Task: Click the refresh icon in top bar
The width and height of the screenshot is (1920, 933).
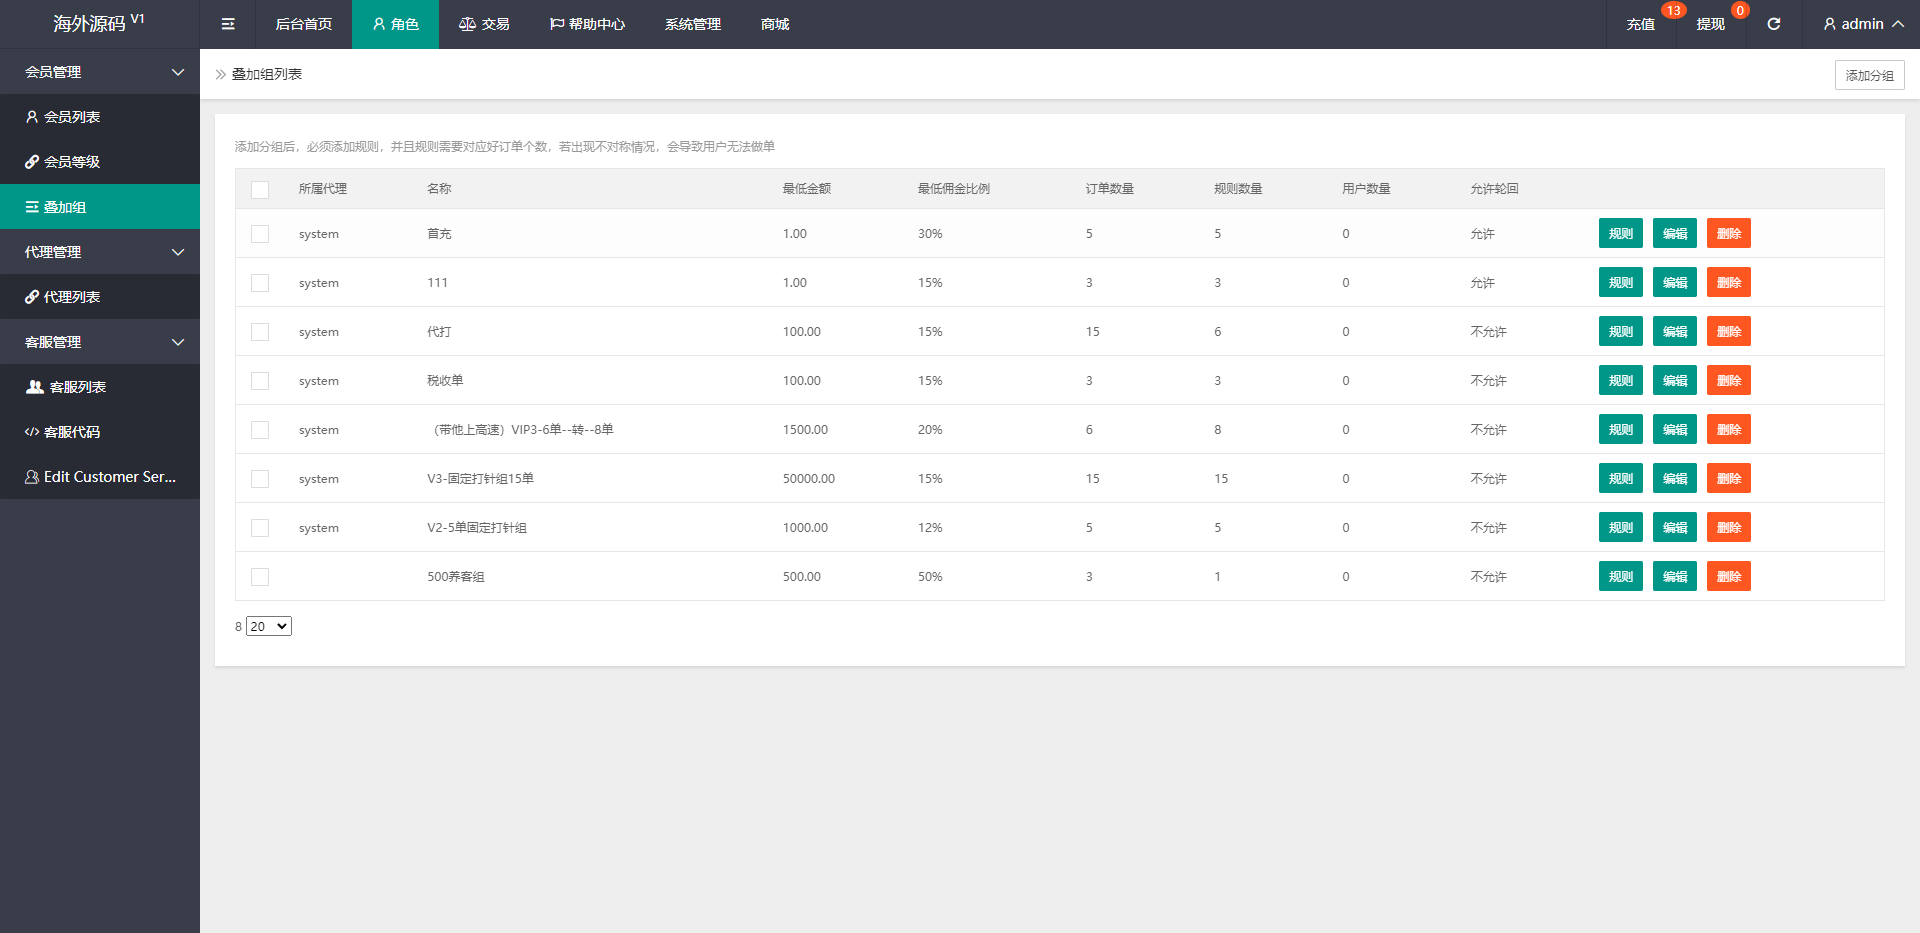Action: click(1773, 24)
